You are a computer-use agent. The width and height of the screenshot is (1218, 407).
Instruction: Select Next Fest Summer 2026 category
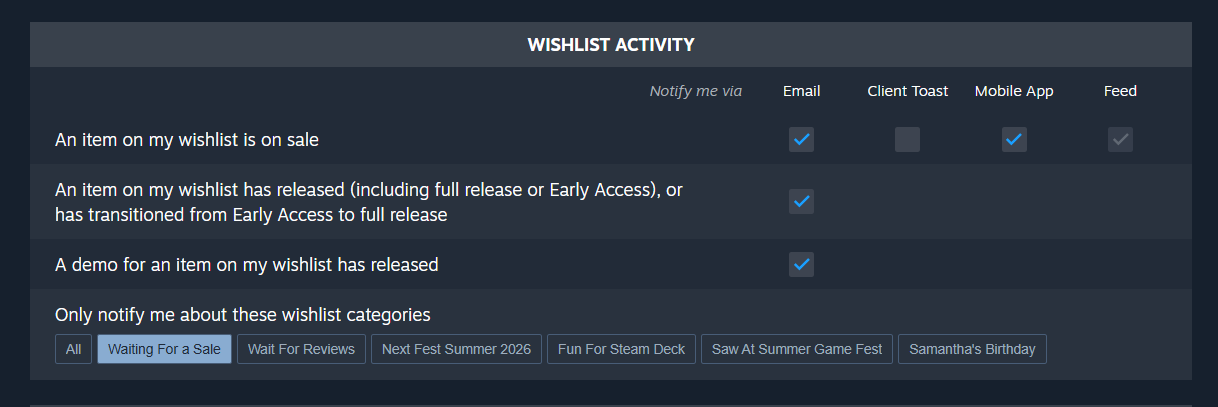457,349
